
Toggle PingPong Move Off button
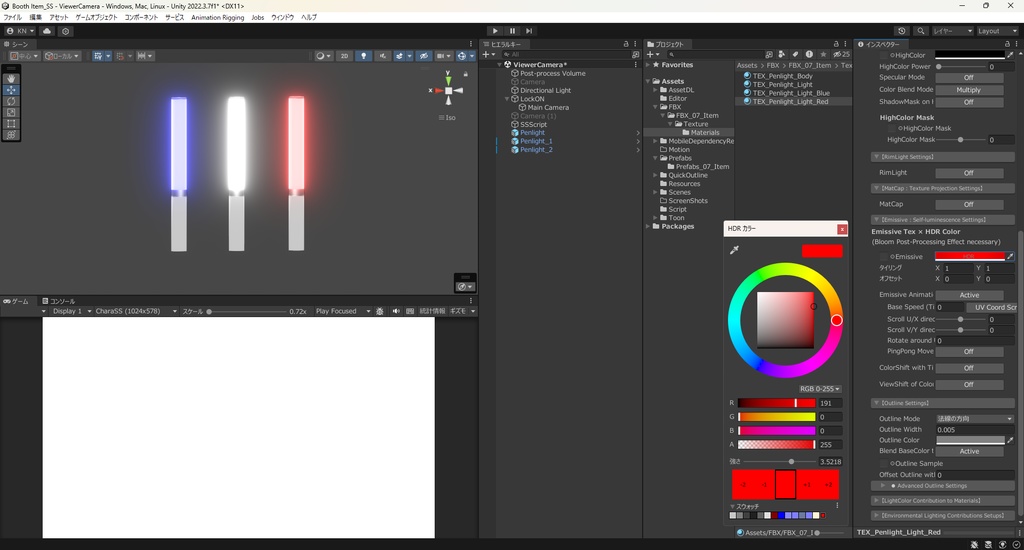click(x=969, y=351)
